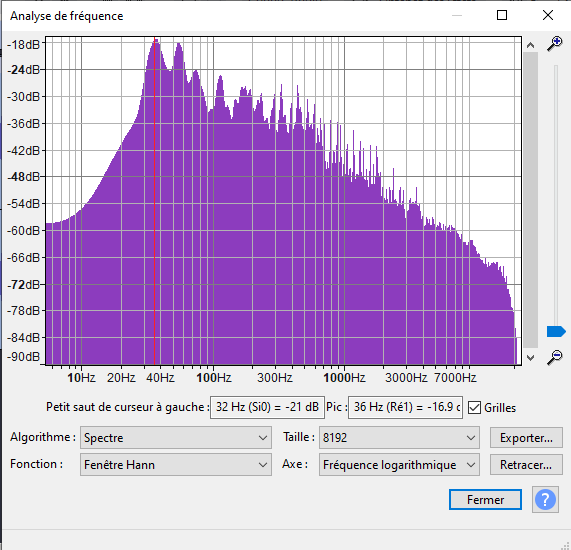Open the Axe dropdown Fréquence logarithmique
571x550 pixels.
coord(399,464)
